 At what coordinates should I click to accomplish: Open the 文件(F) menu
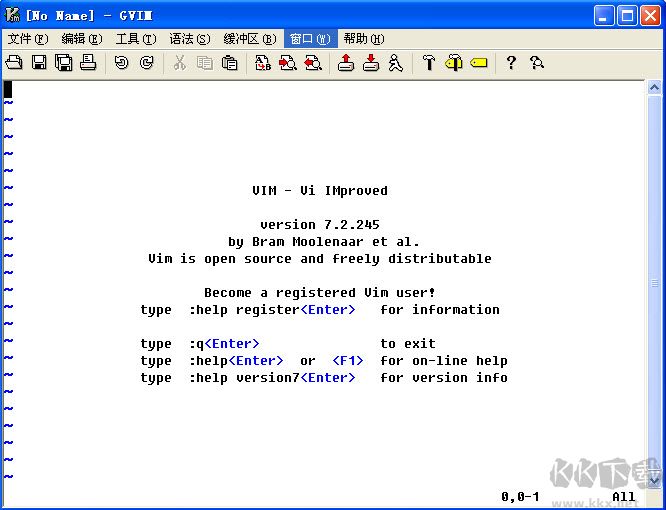pyautogui.click(x=28, y=39)
